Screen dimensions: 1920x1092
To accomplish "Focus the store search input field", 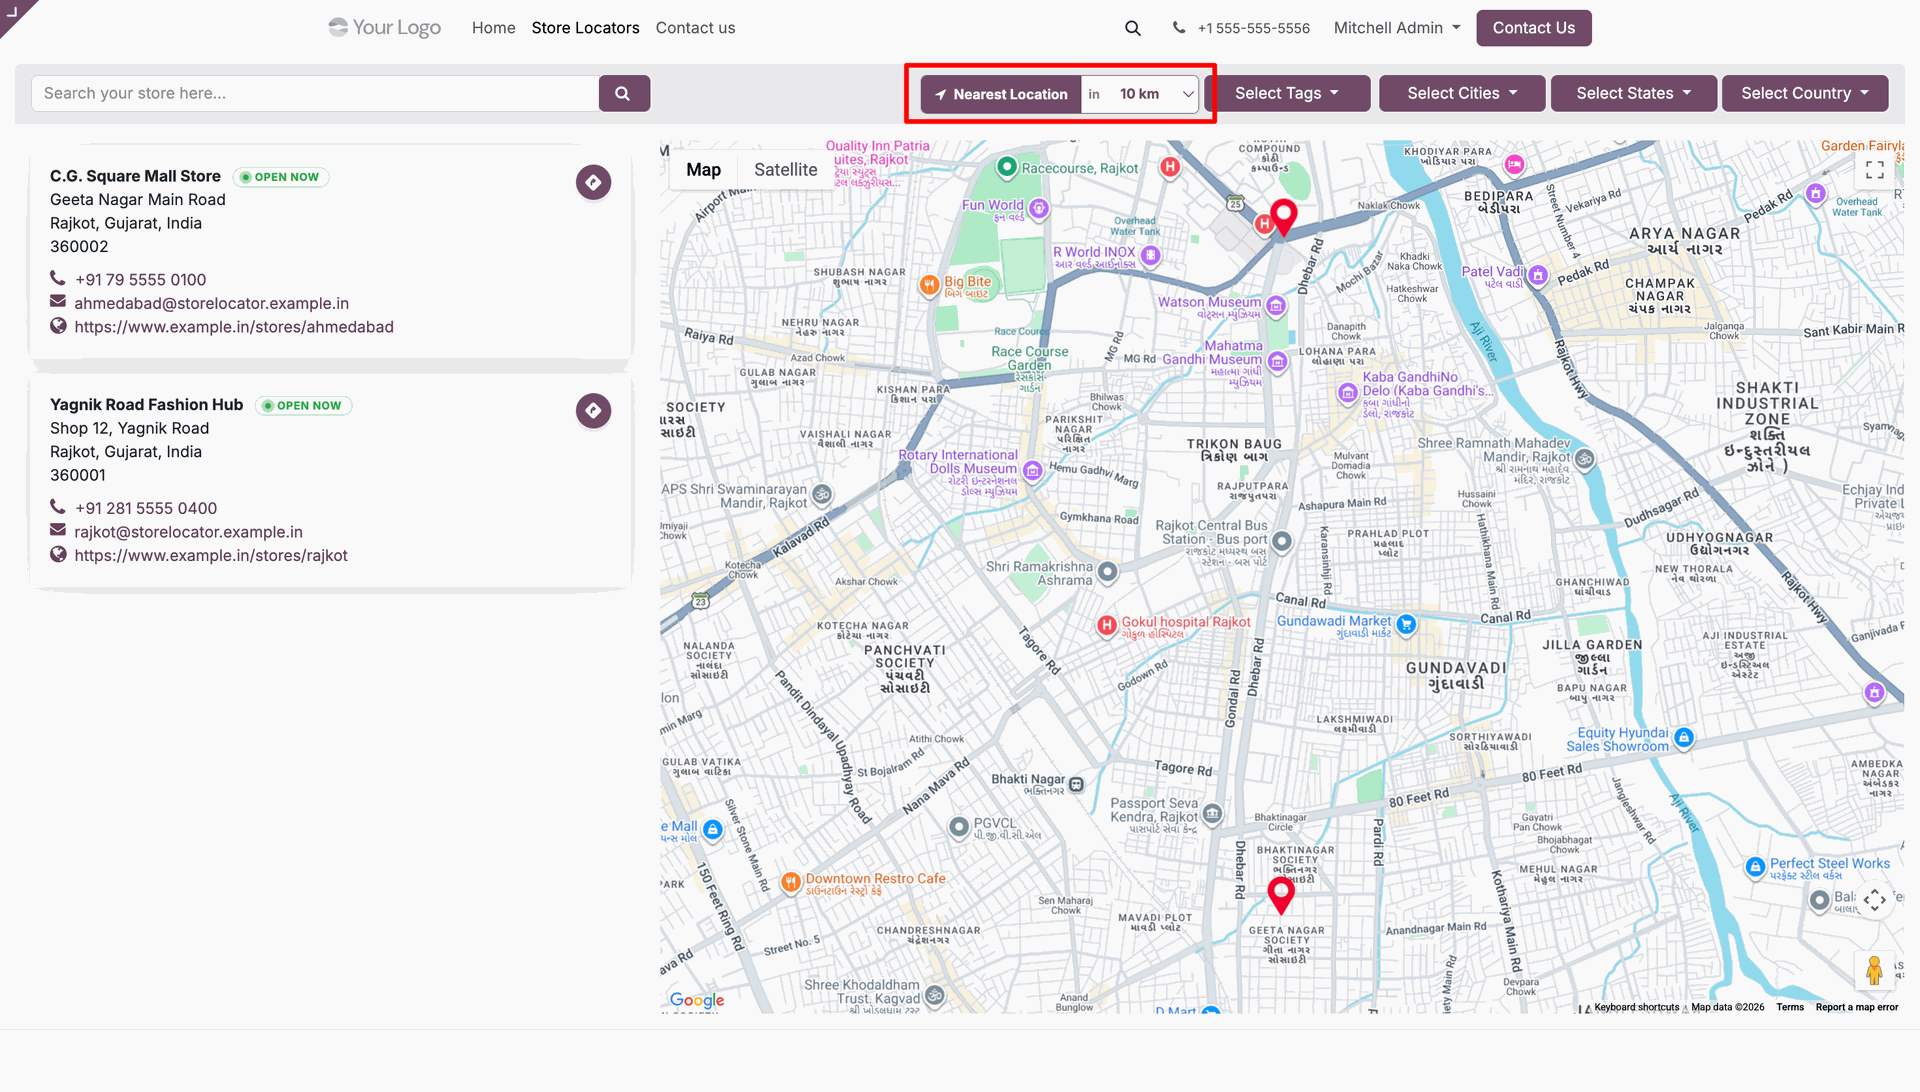I will [x=315, y=93].
